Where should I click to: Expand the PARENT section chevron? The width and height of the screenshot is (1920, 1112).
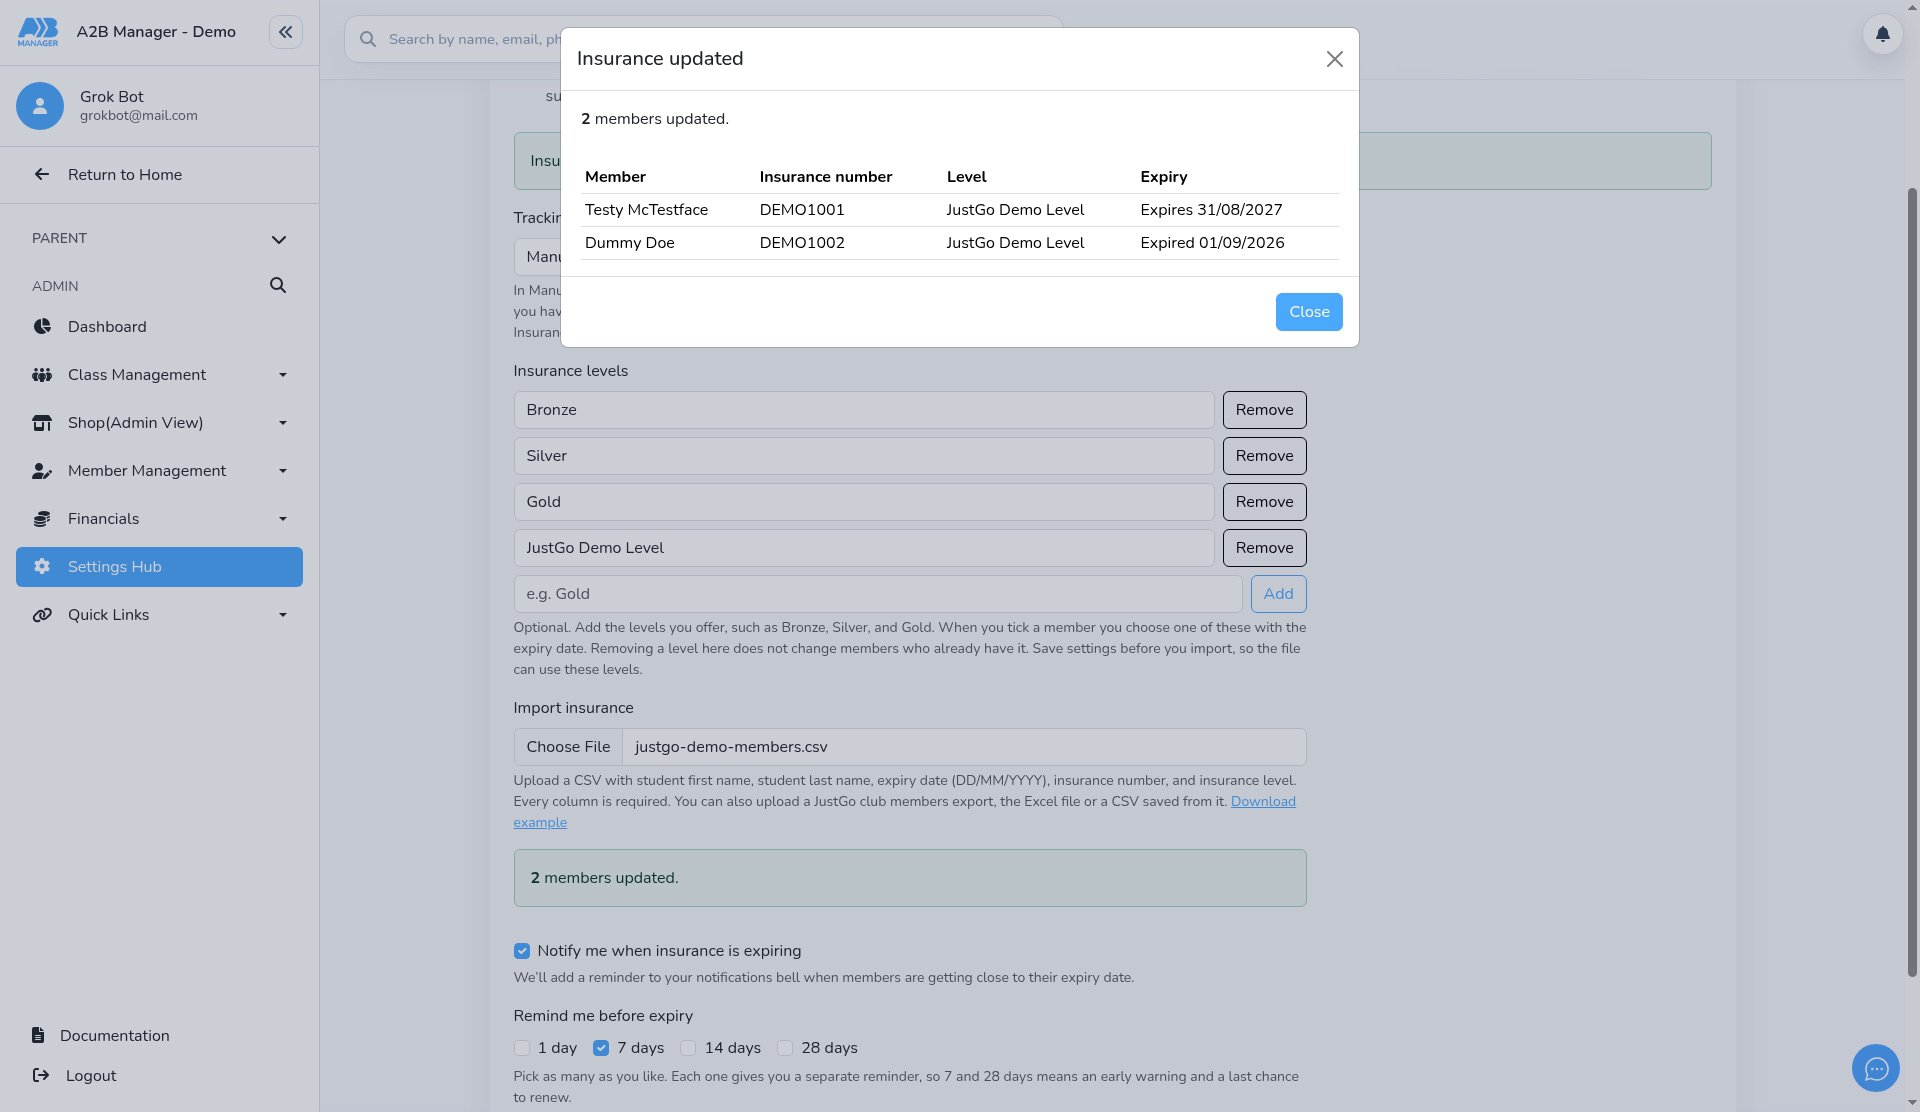pos(279,239)
